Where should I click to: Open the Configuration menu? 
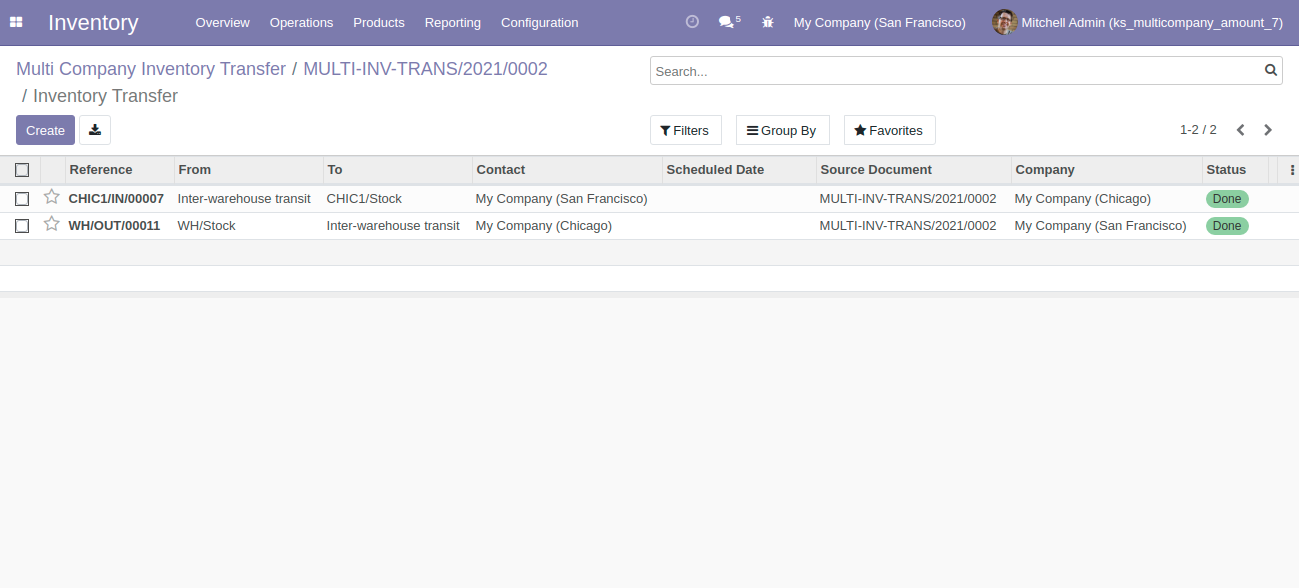click(539, 22)
